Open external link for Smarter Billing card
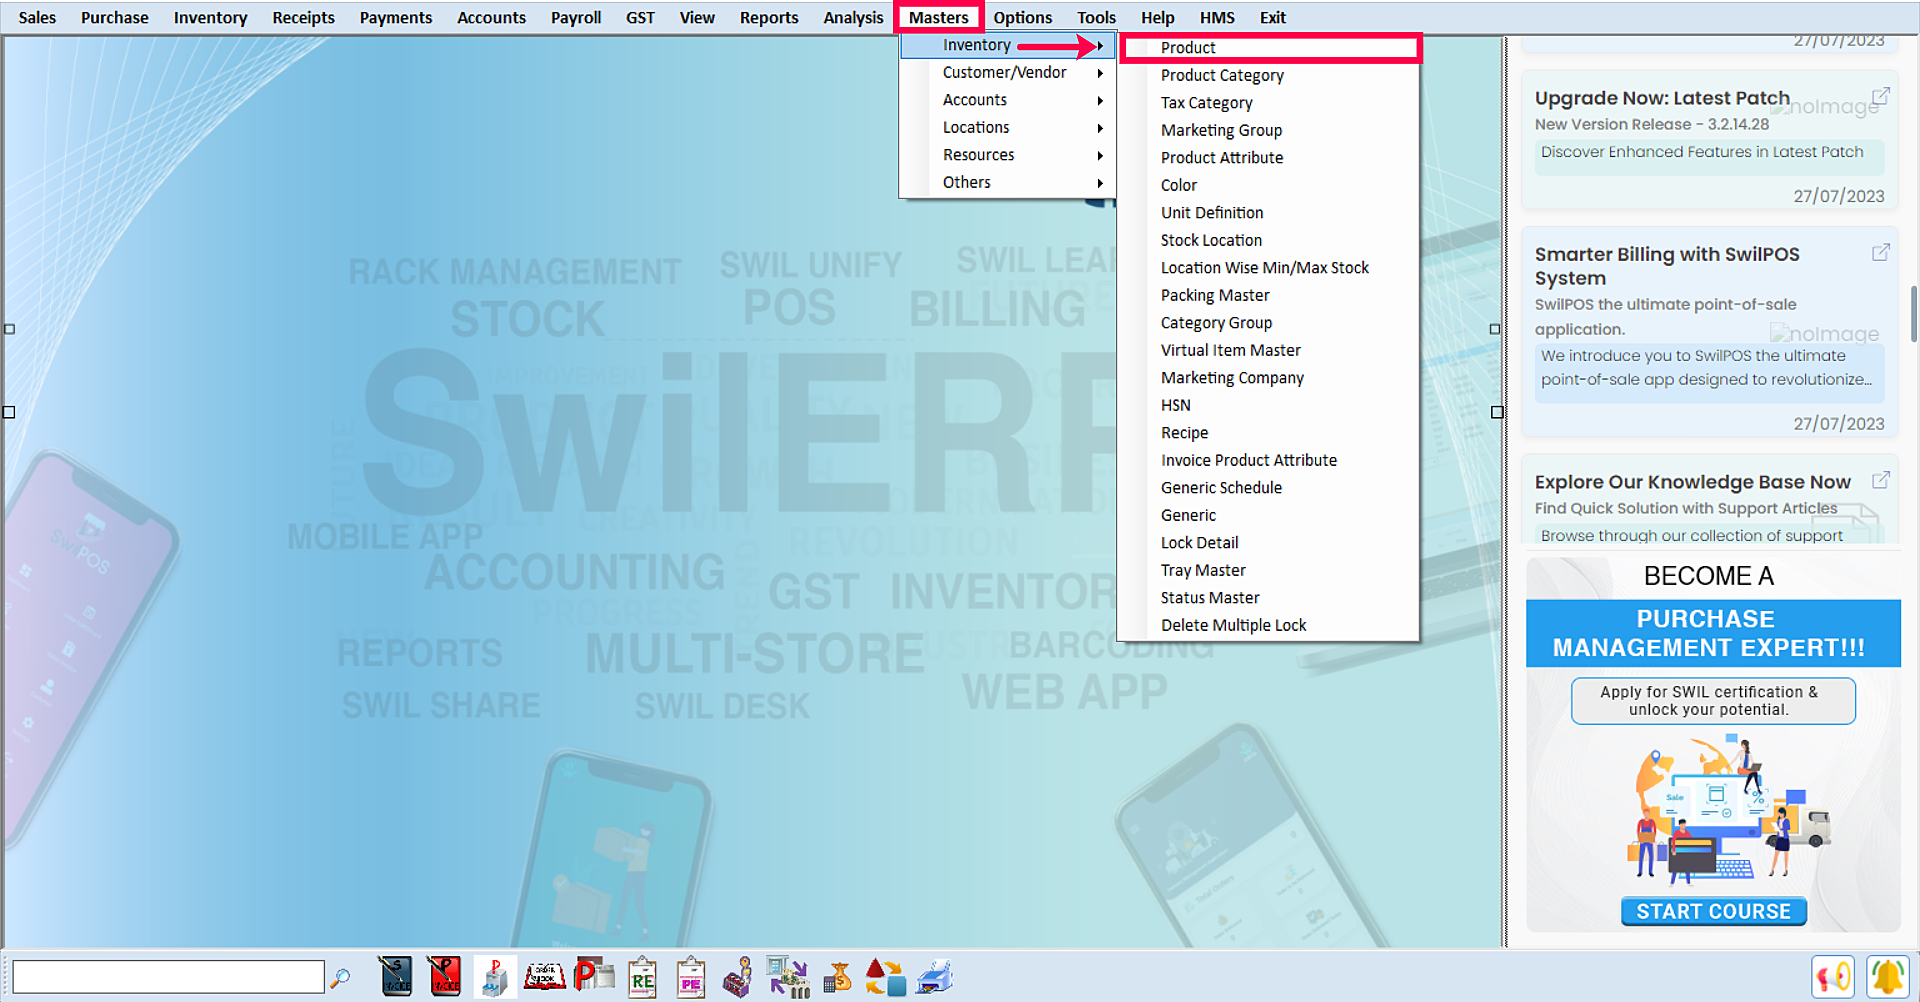The width and height of the screenshot is (1920, 1002). coord(1880,252)
